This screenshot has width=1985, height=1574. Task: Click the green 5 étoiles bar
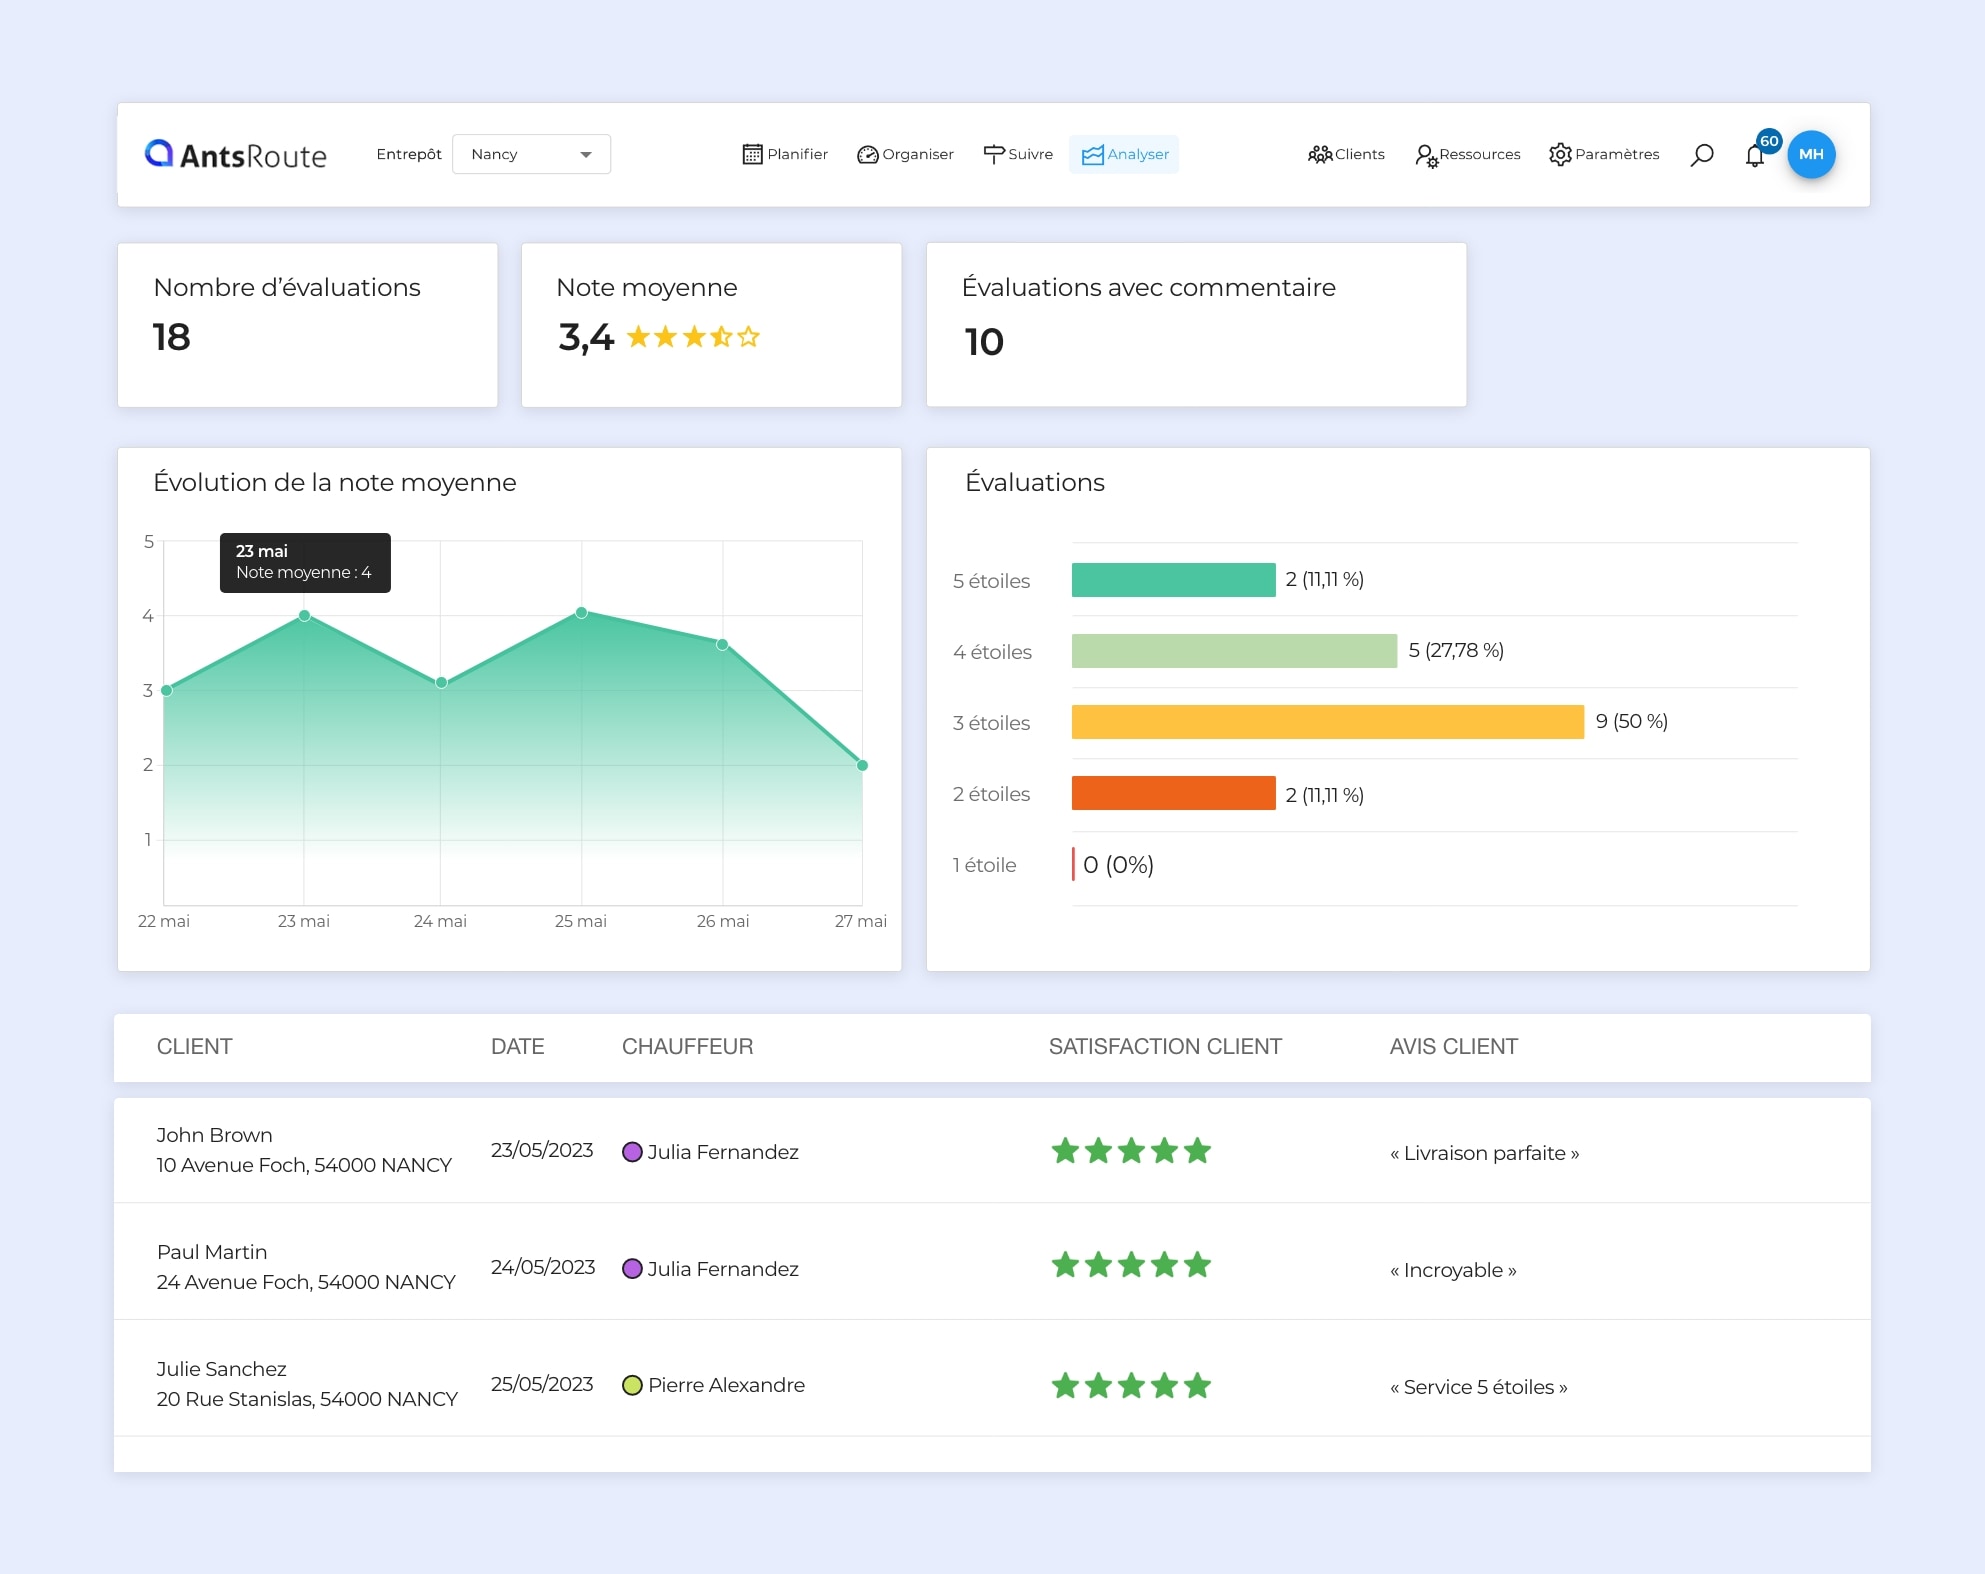(1173, 580)
